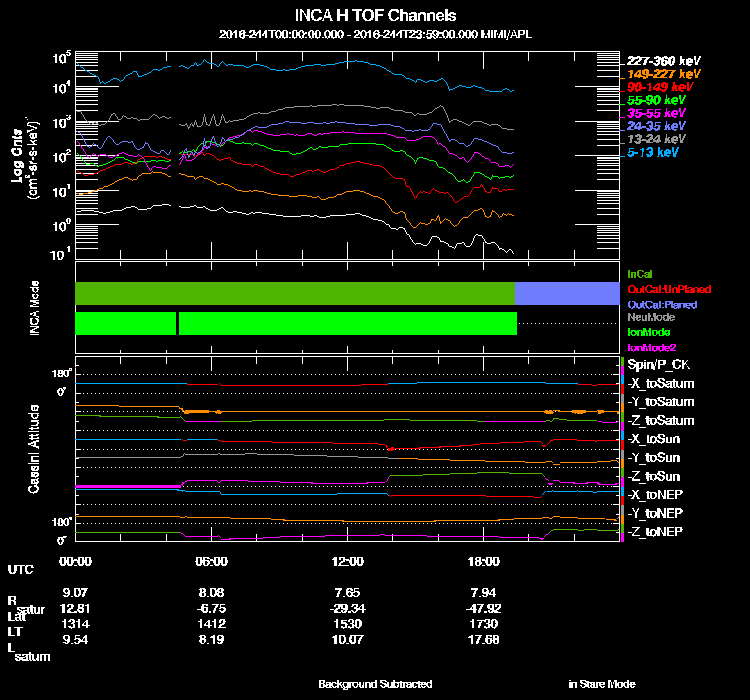This screenshot has height=700, width=750.
Task: Click the 55-90 keV legend label
Action: (656, 100)
